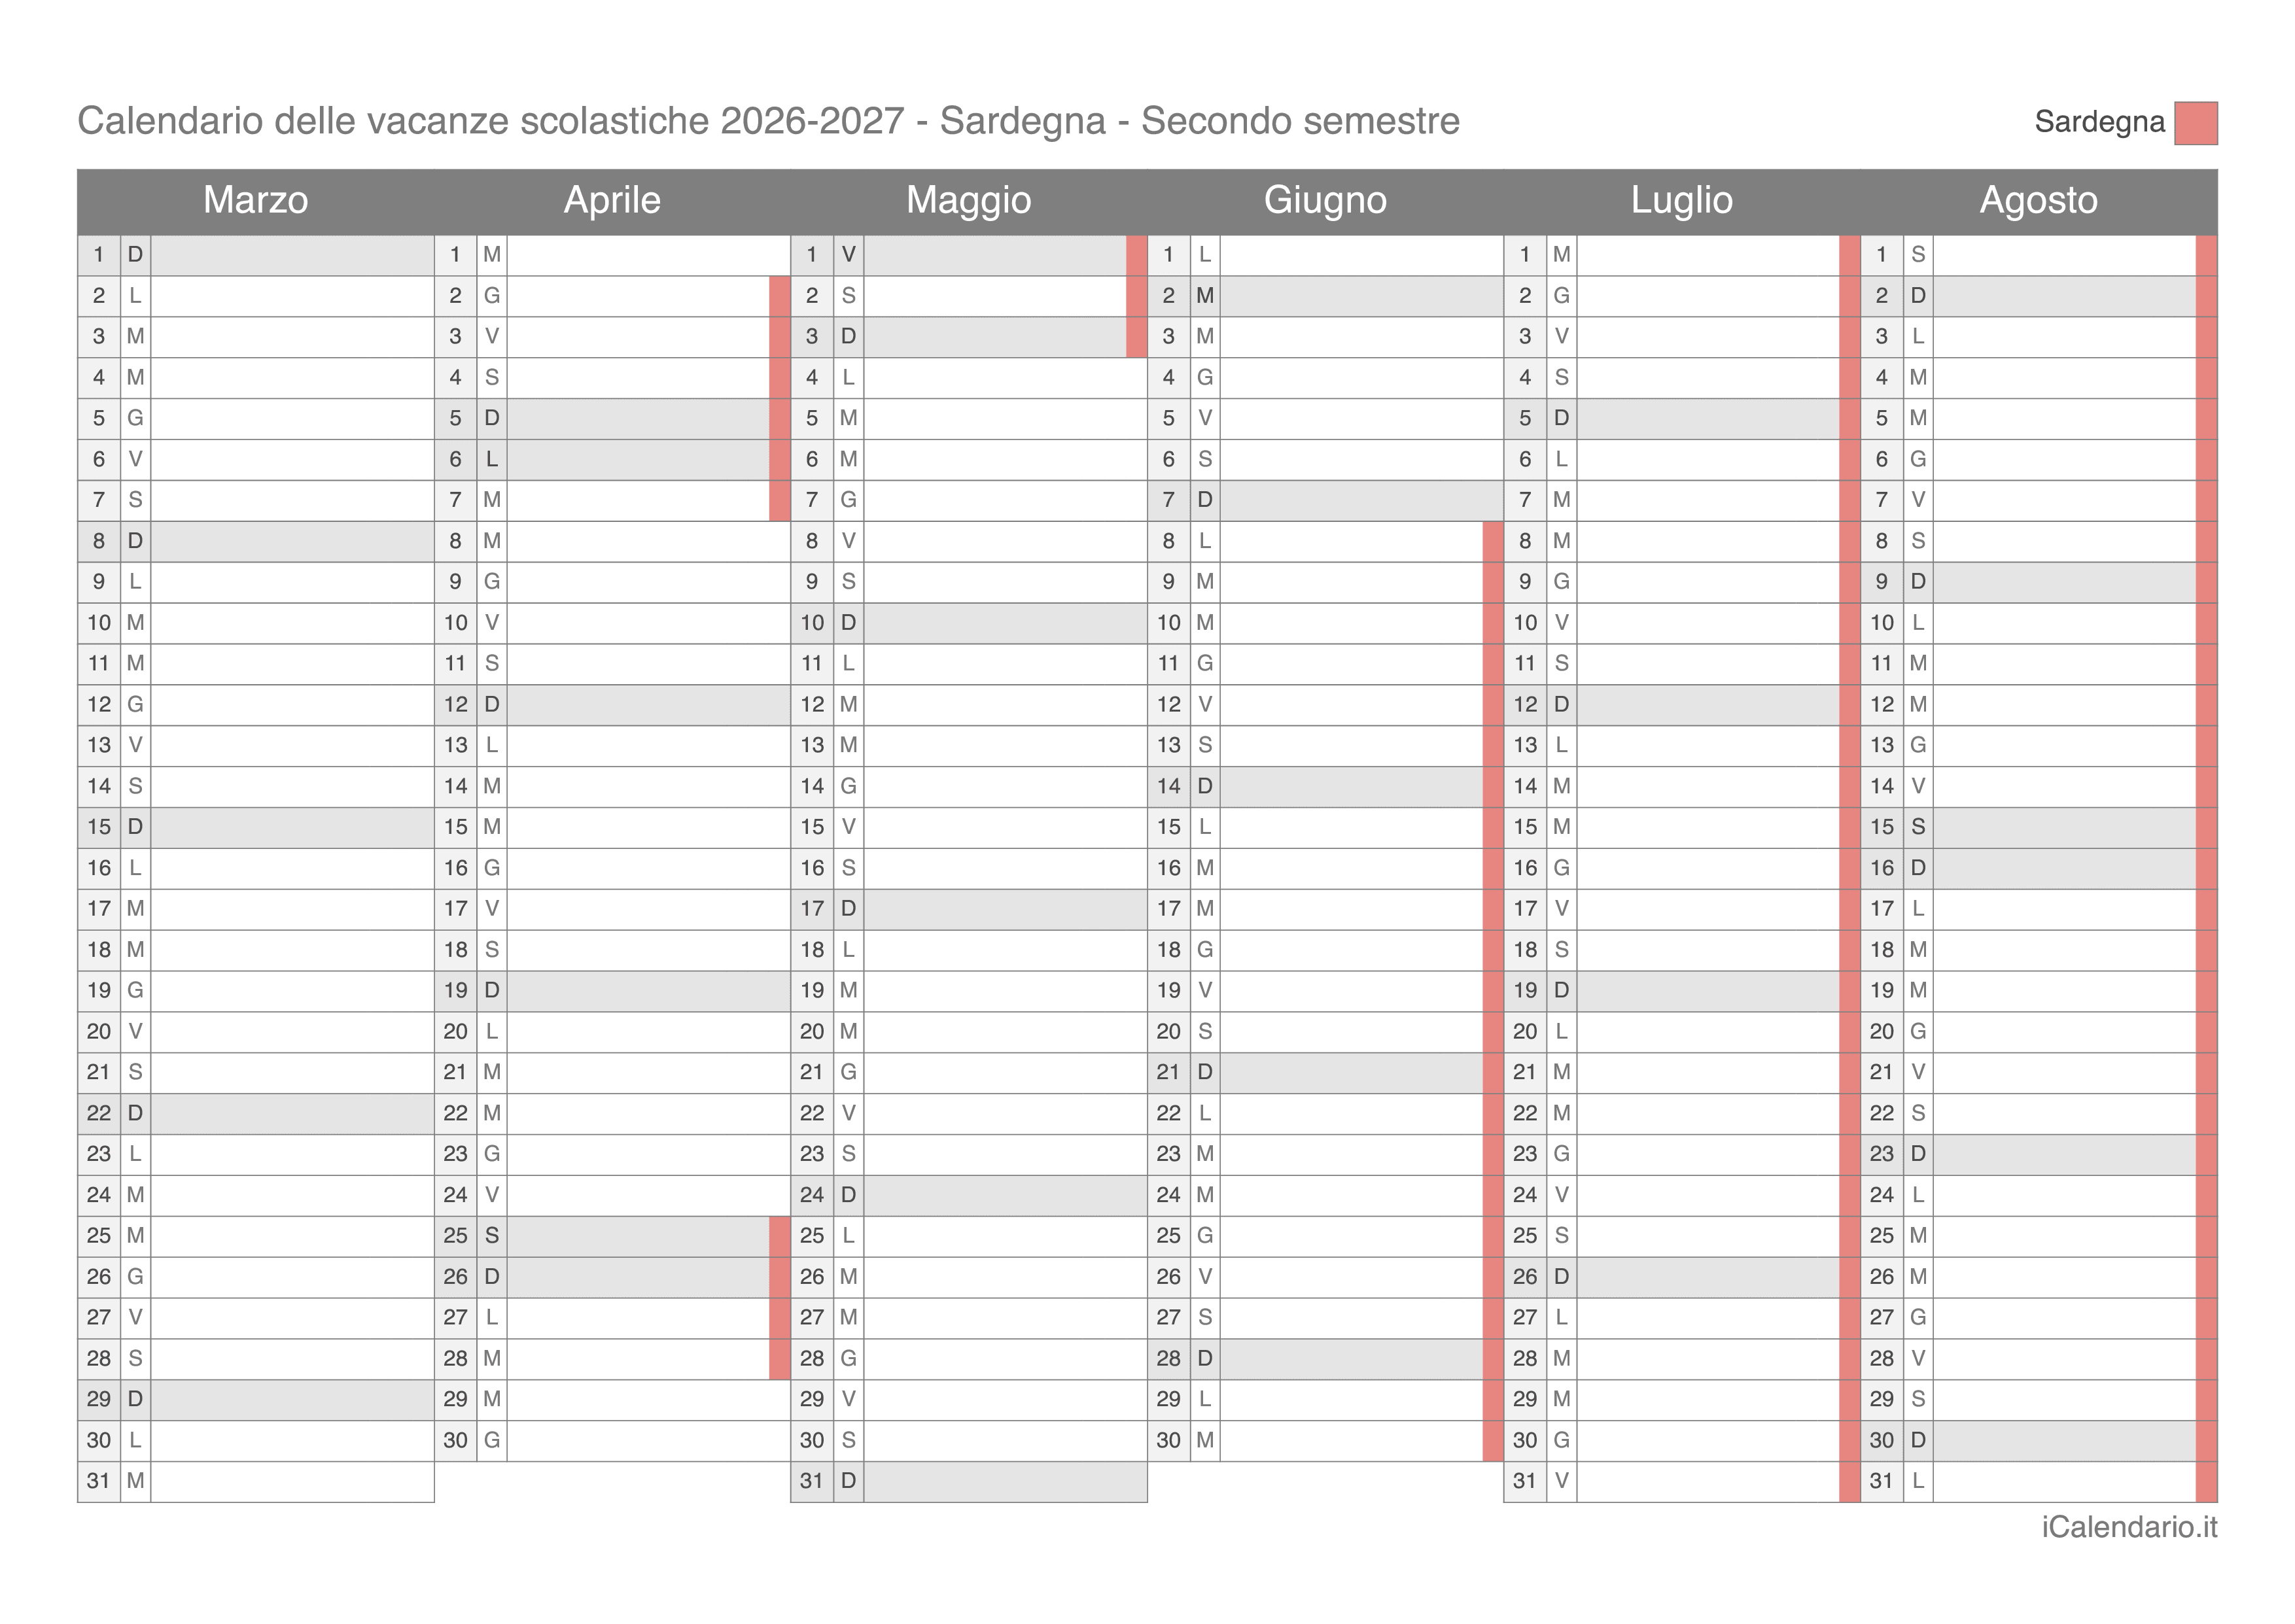Click the red vacation marker on 10 Agosto
Viewport: 2295px width, 1624px height.
2206,623
